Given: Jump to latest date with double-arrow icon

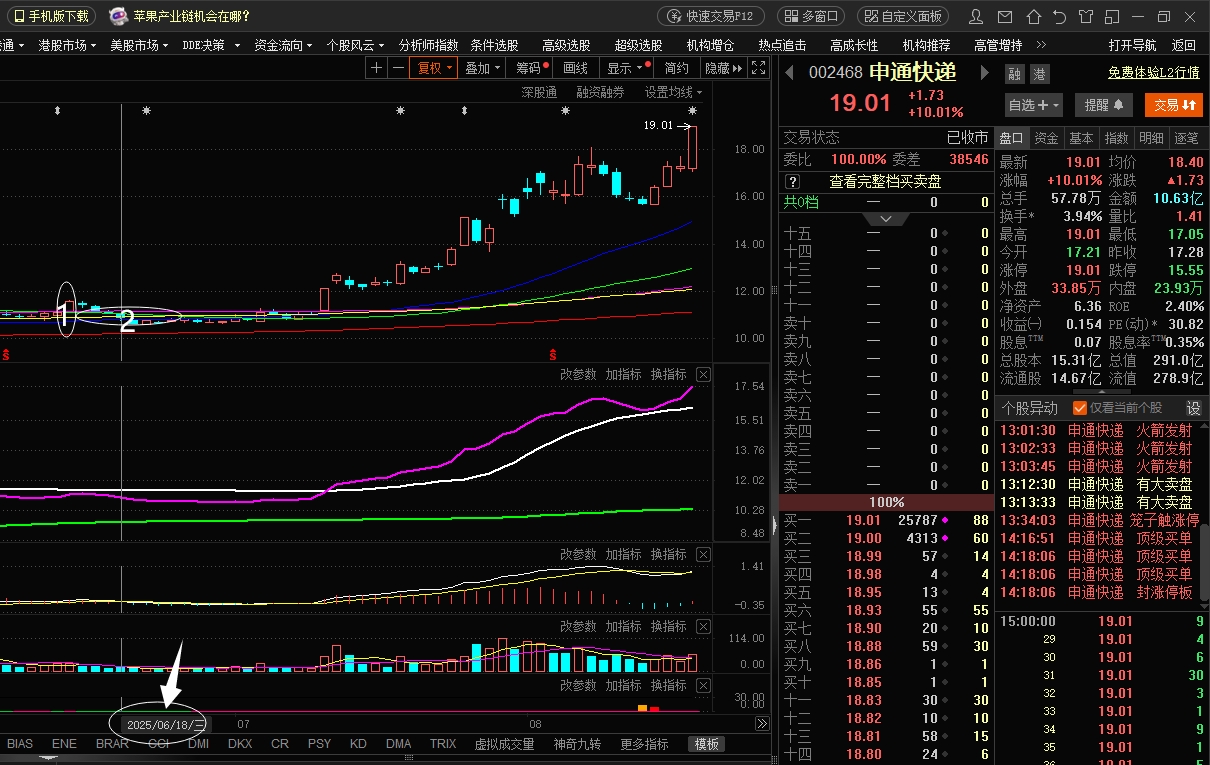Looking at the screenshot, I should [761, 723].
